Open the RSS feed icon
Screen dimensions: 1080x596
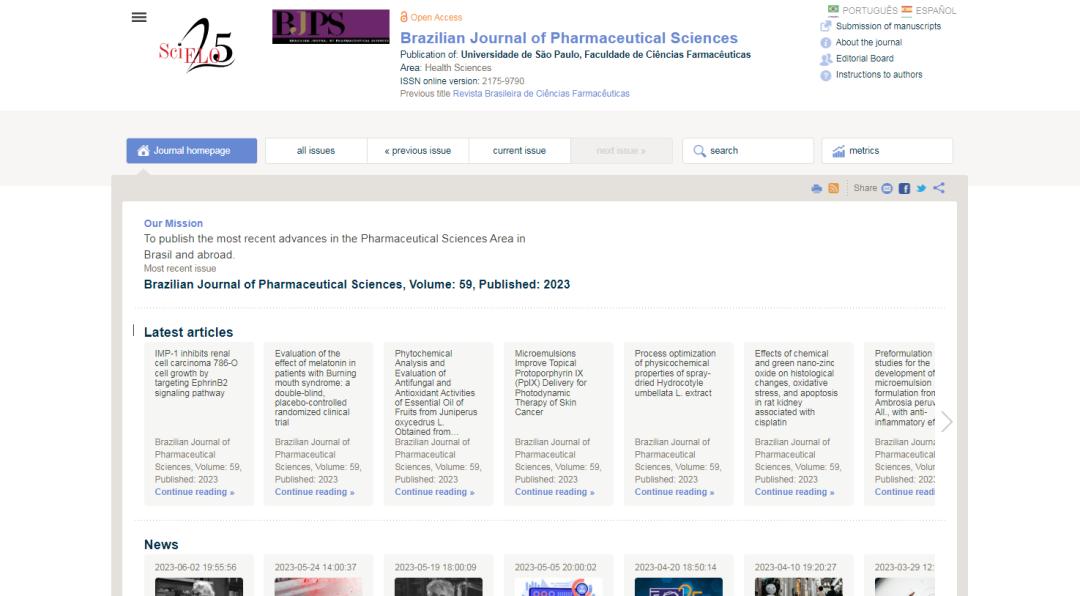point(833,188)
